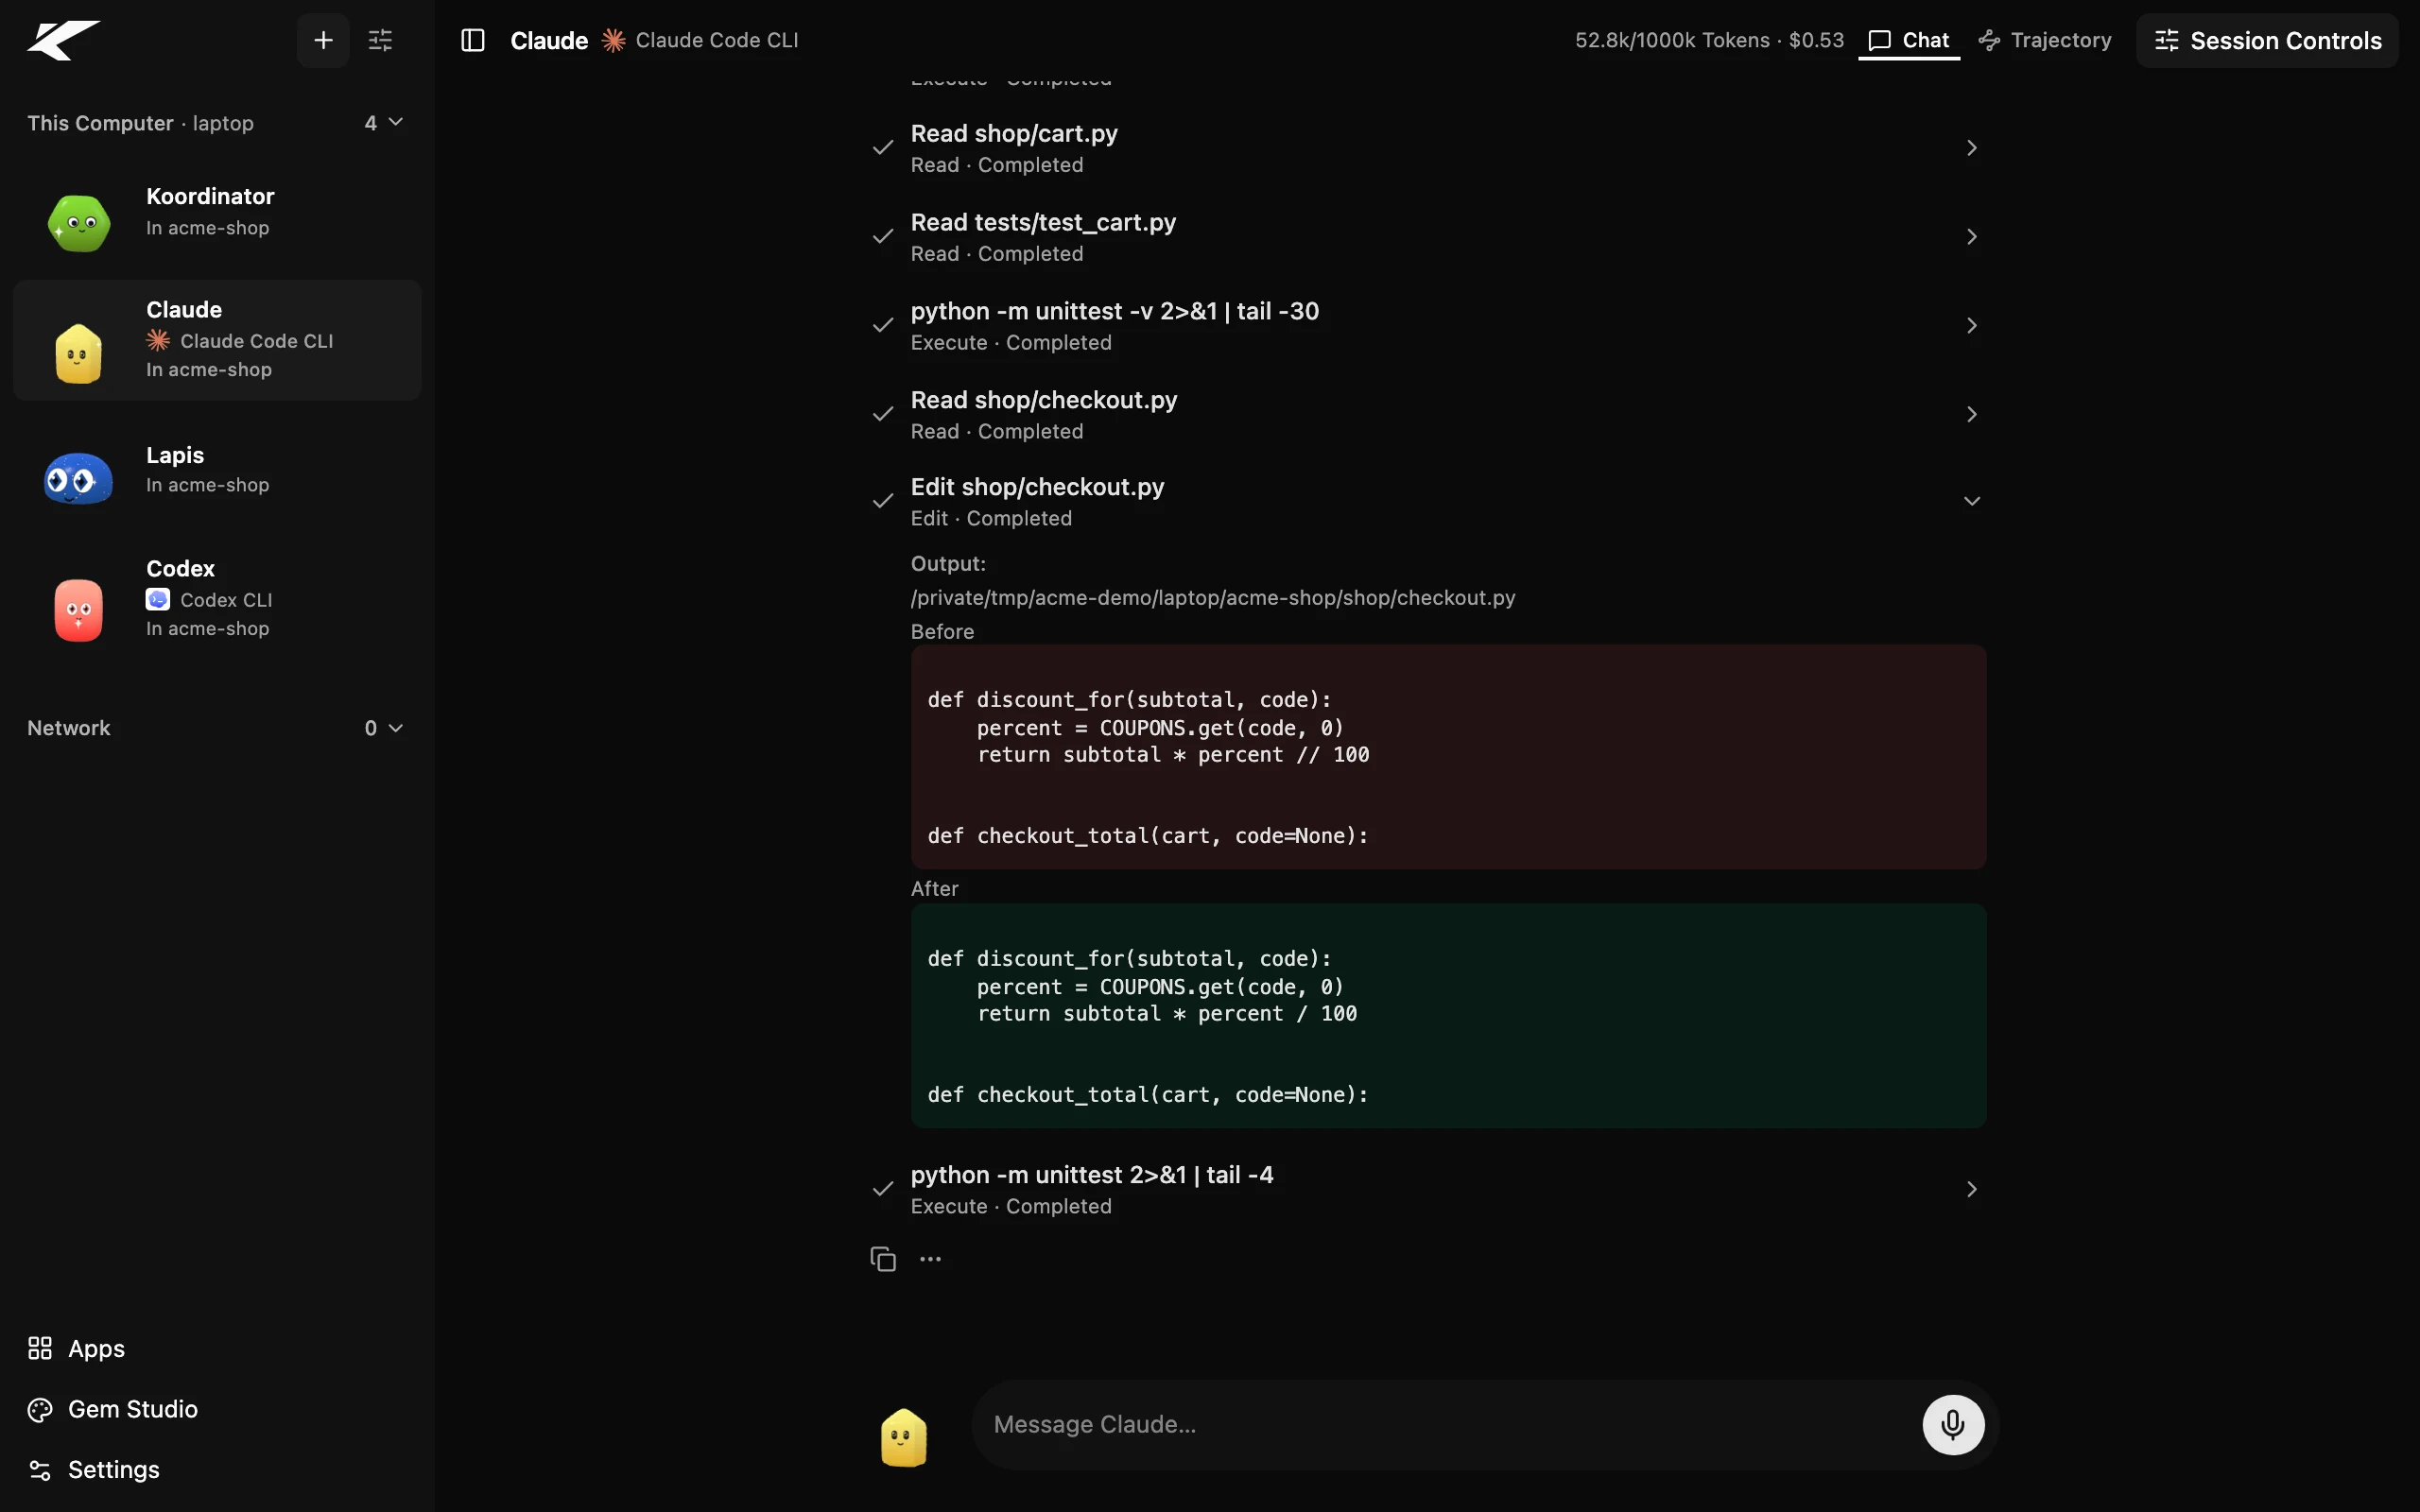Open Session Controls

(x=2267, y=40)
